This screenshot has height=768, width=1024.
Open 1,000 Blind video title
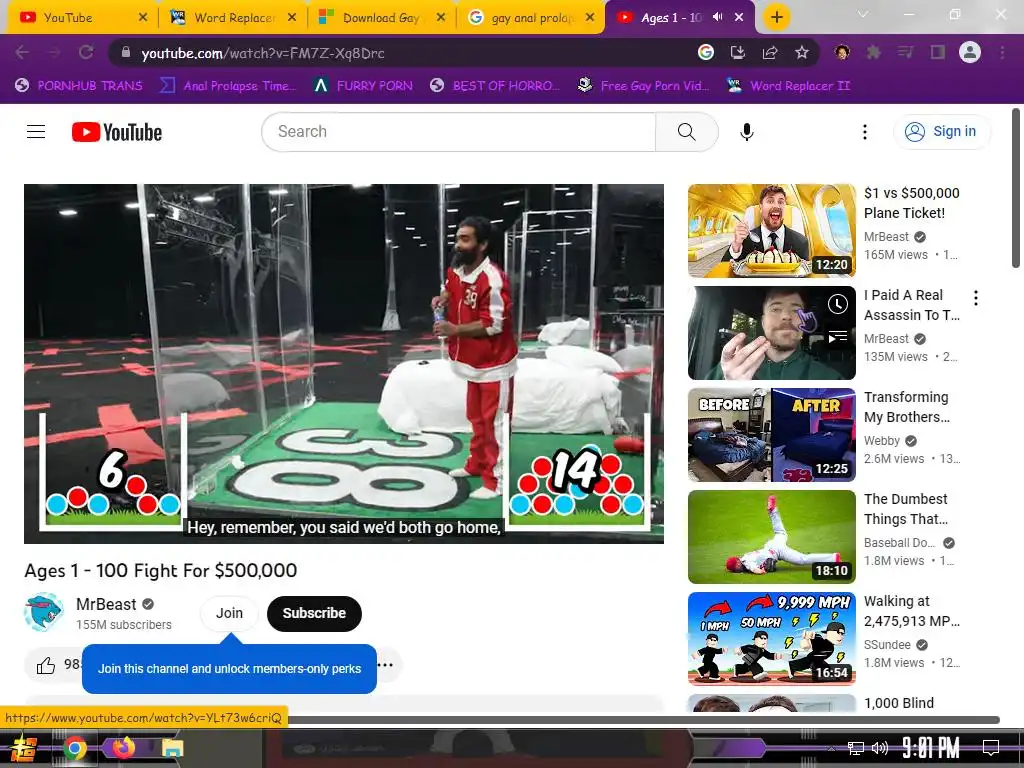899,703
